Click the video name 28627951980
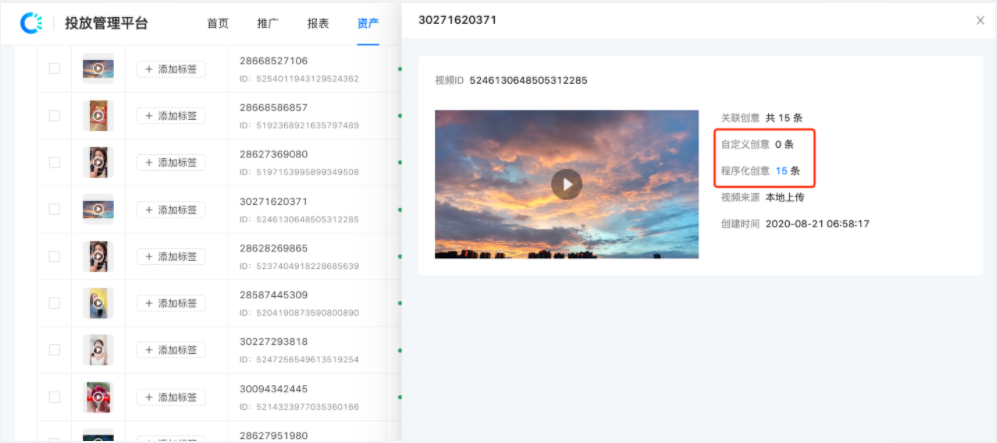The width and height of the screenshot is (997, 443). coord(273,435)
